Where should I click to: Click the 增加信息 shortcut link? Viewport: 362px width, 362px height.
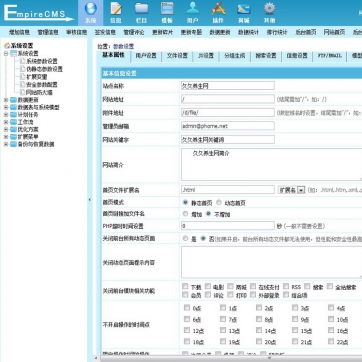[x=19, y=32]
